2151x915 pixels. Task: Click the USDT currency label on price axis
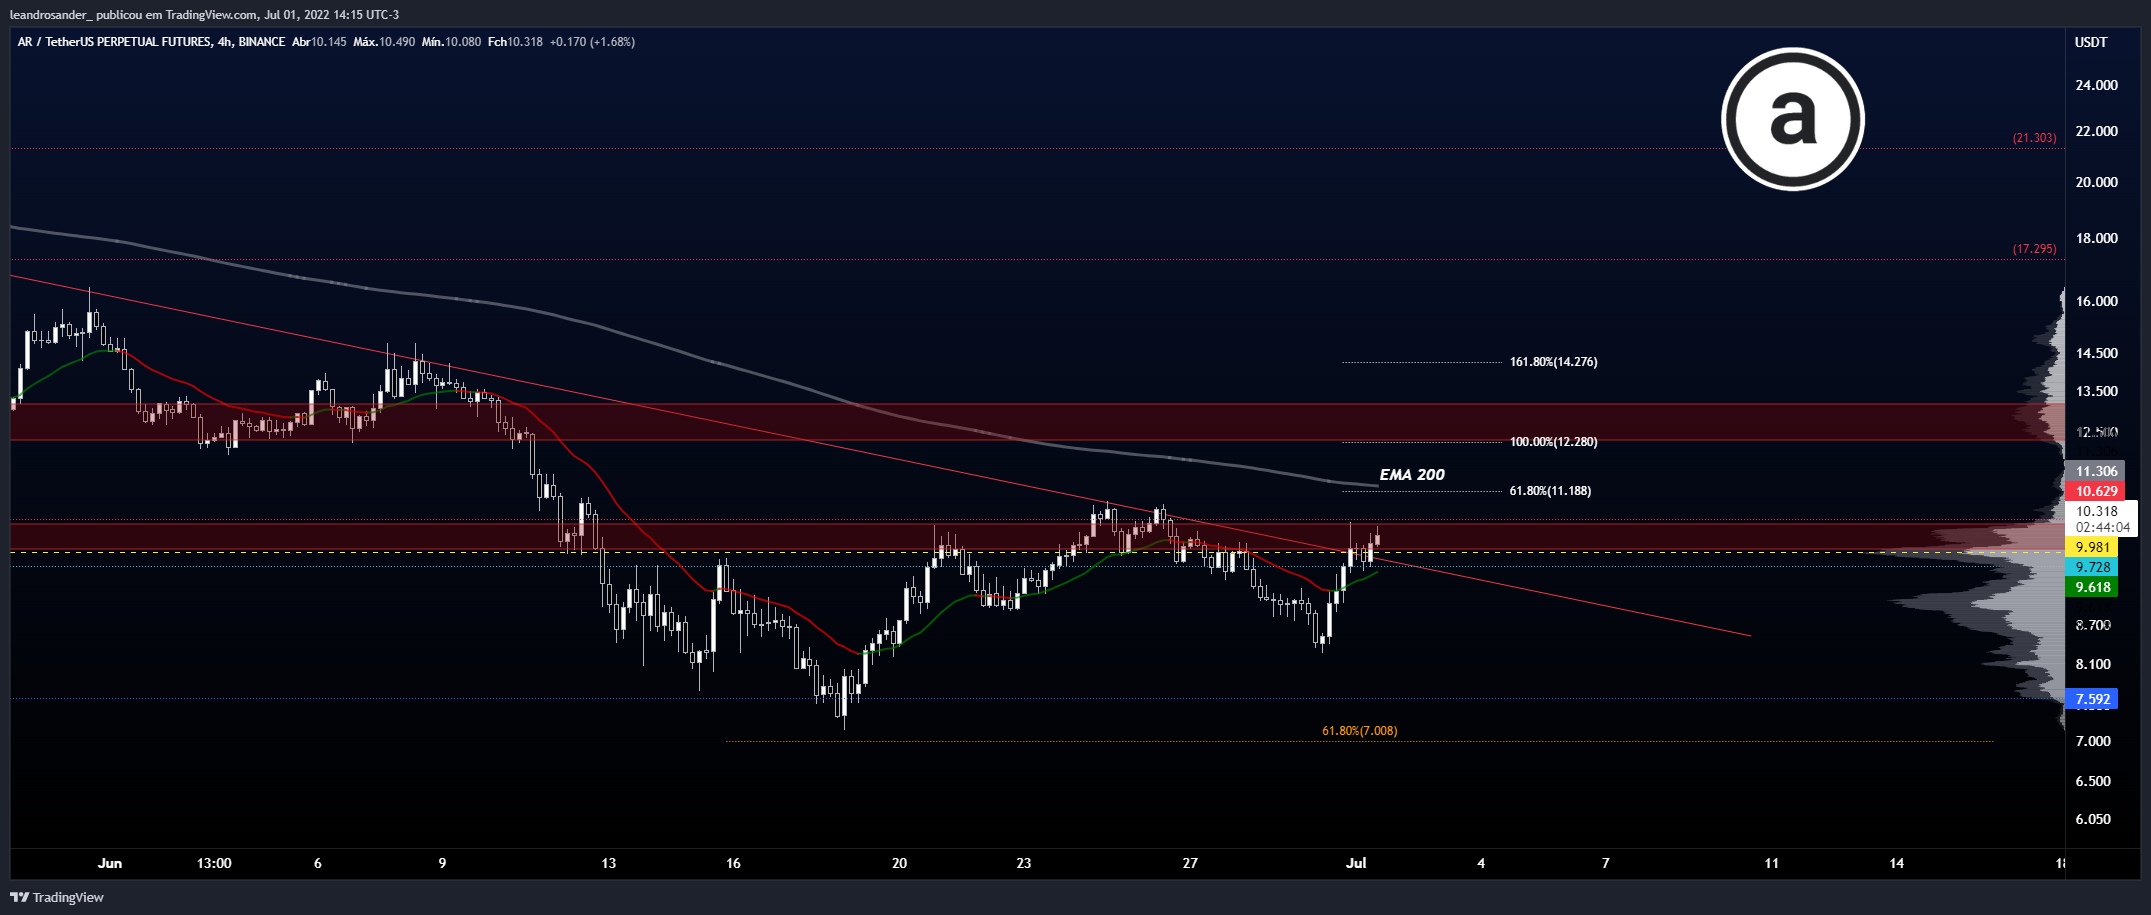tap(2091, 42)
